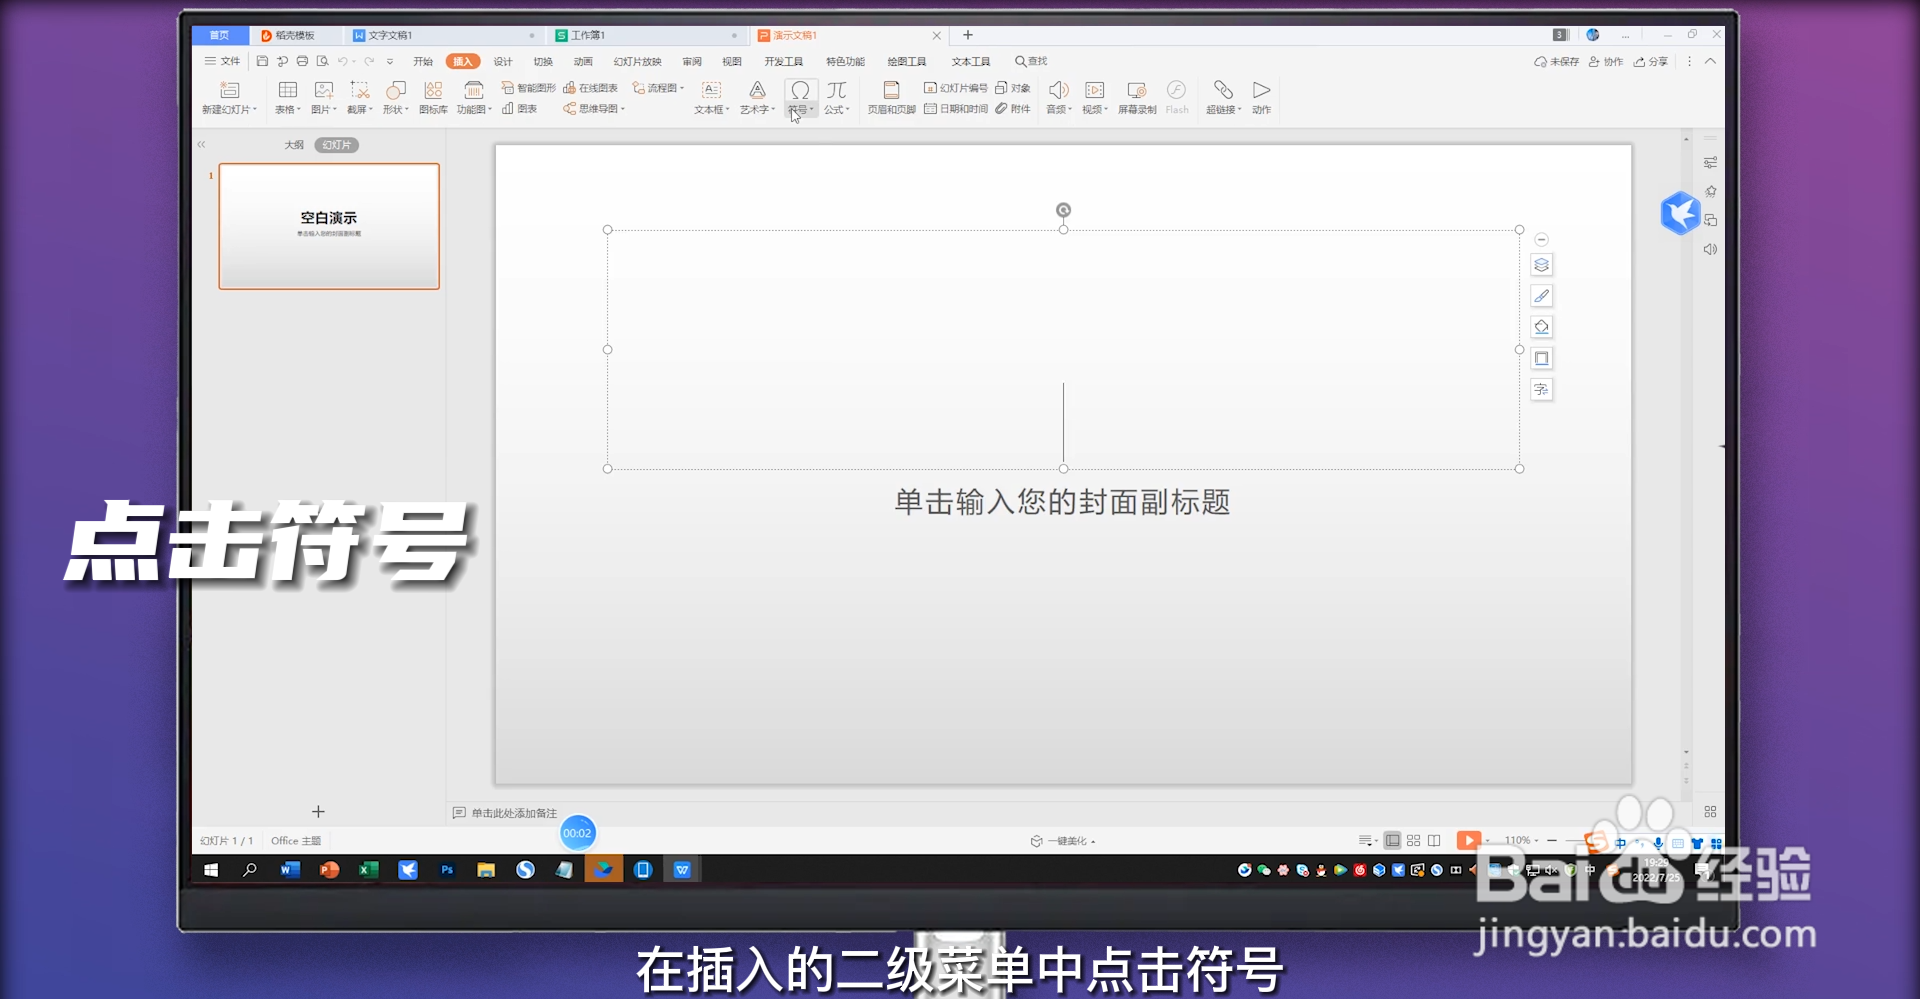Open the 形状 shapes dropdown
The width and height of the screenshot is (1920, 999).
(395, 97)
